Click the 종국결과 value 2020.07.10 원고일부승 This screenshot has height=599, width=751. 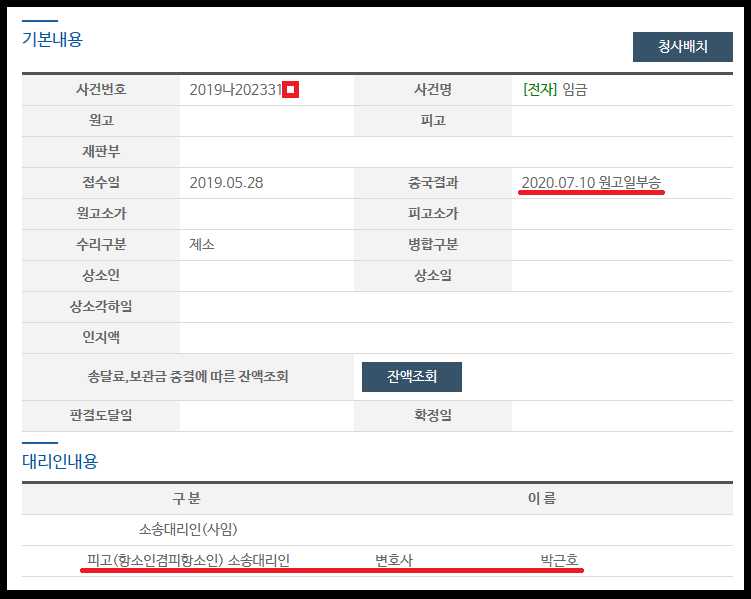point(590,183)
